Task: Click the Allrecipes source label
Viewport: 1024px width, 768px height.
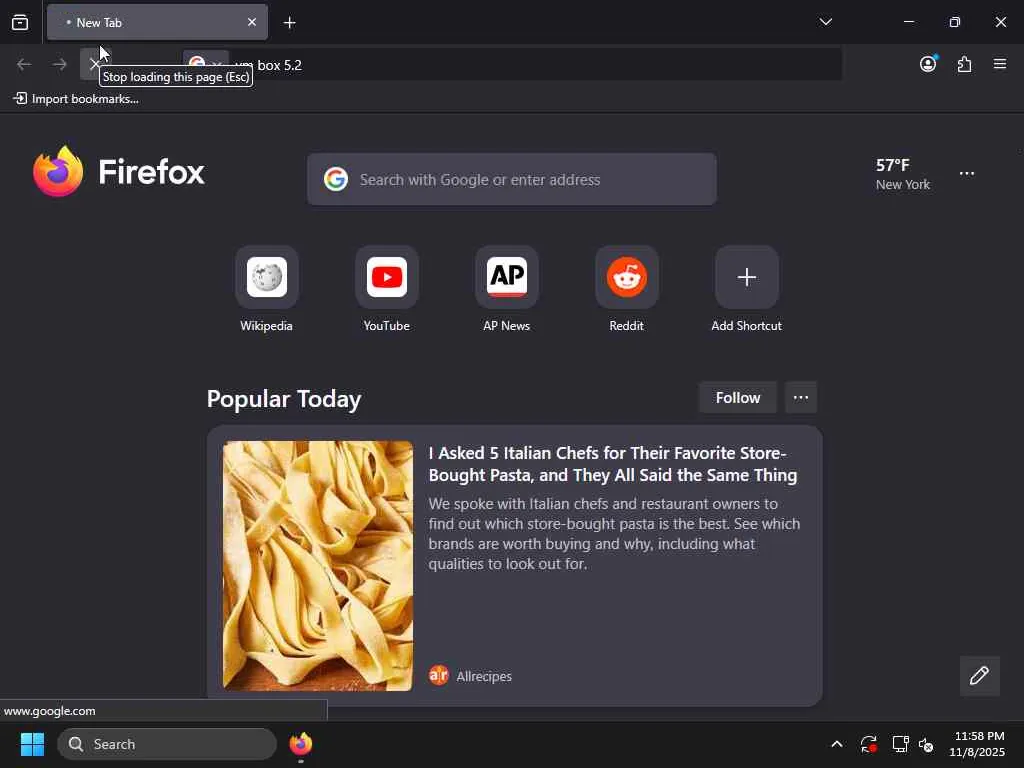Action: pos(484,677)
